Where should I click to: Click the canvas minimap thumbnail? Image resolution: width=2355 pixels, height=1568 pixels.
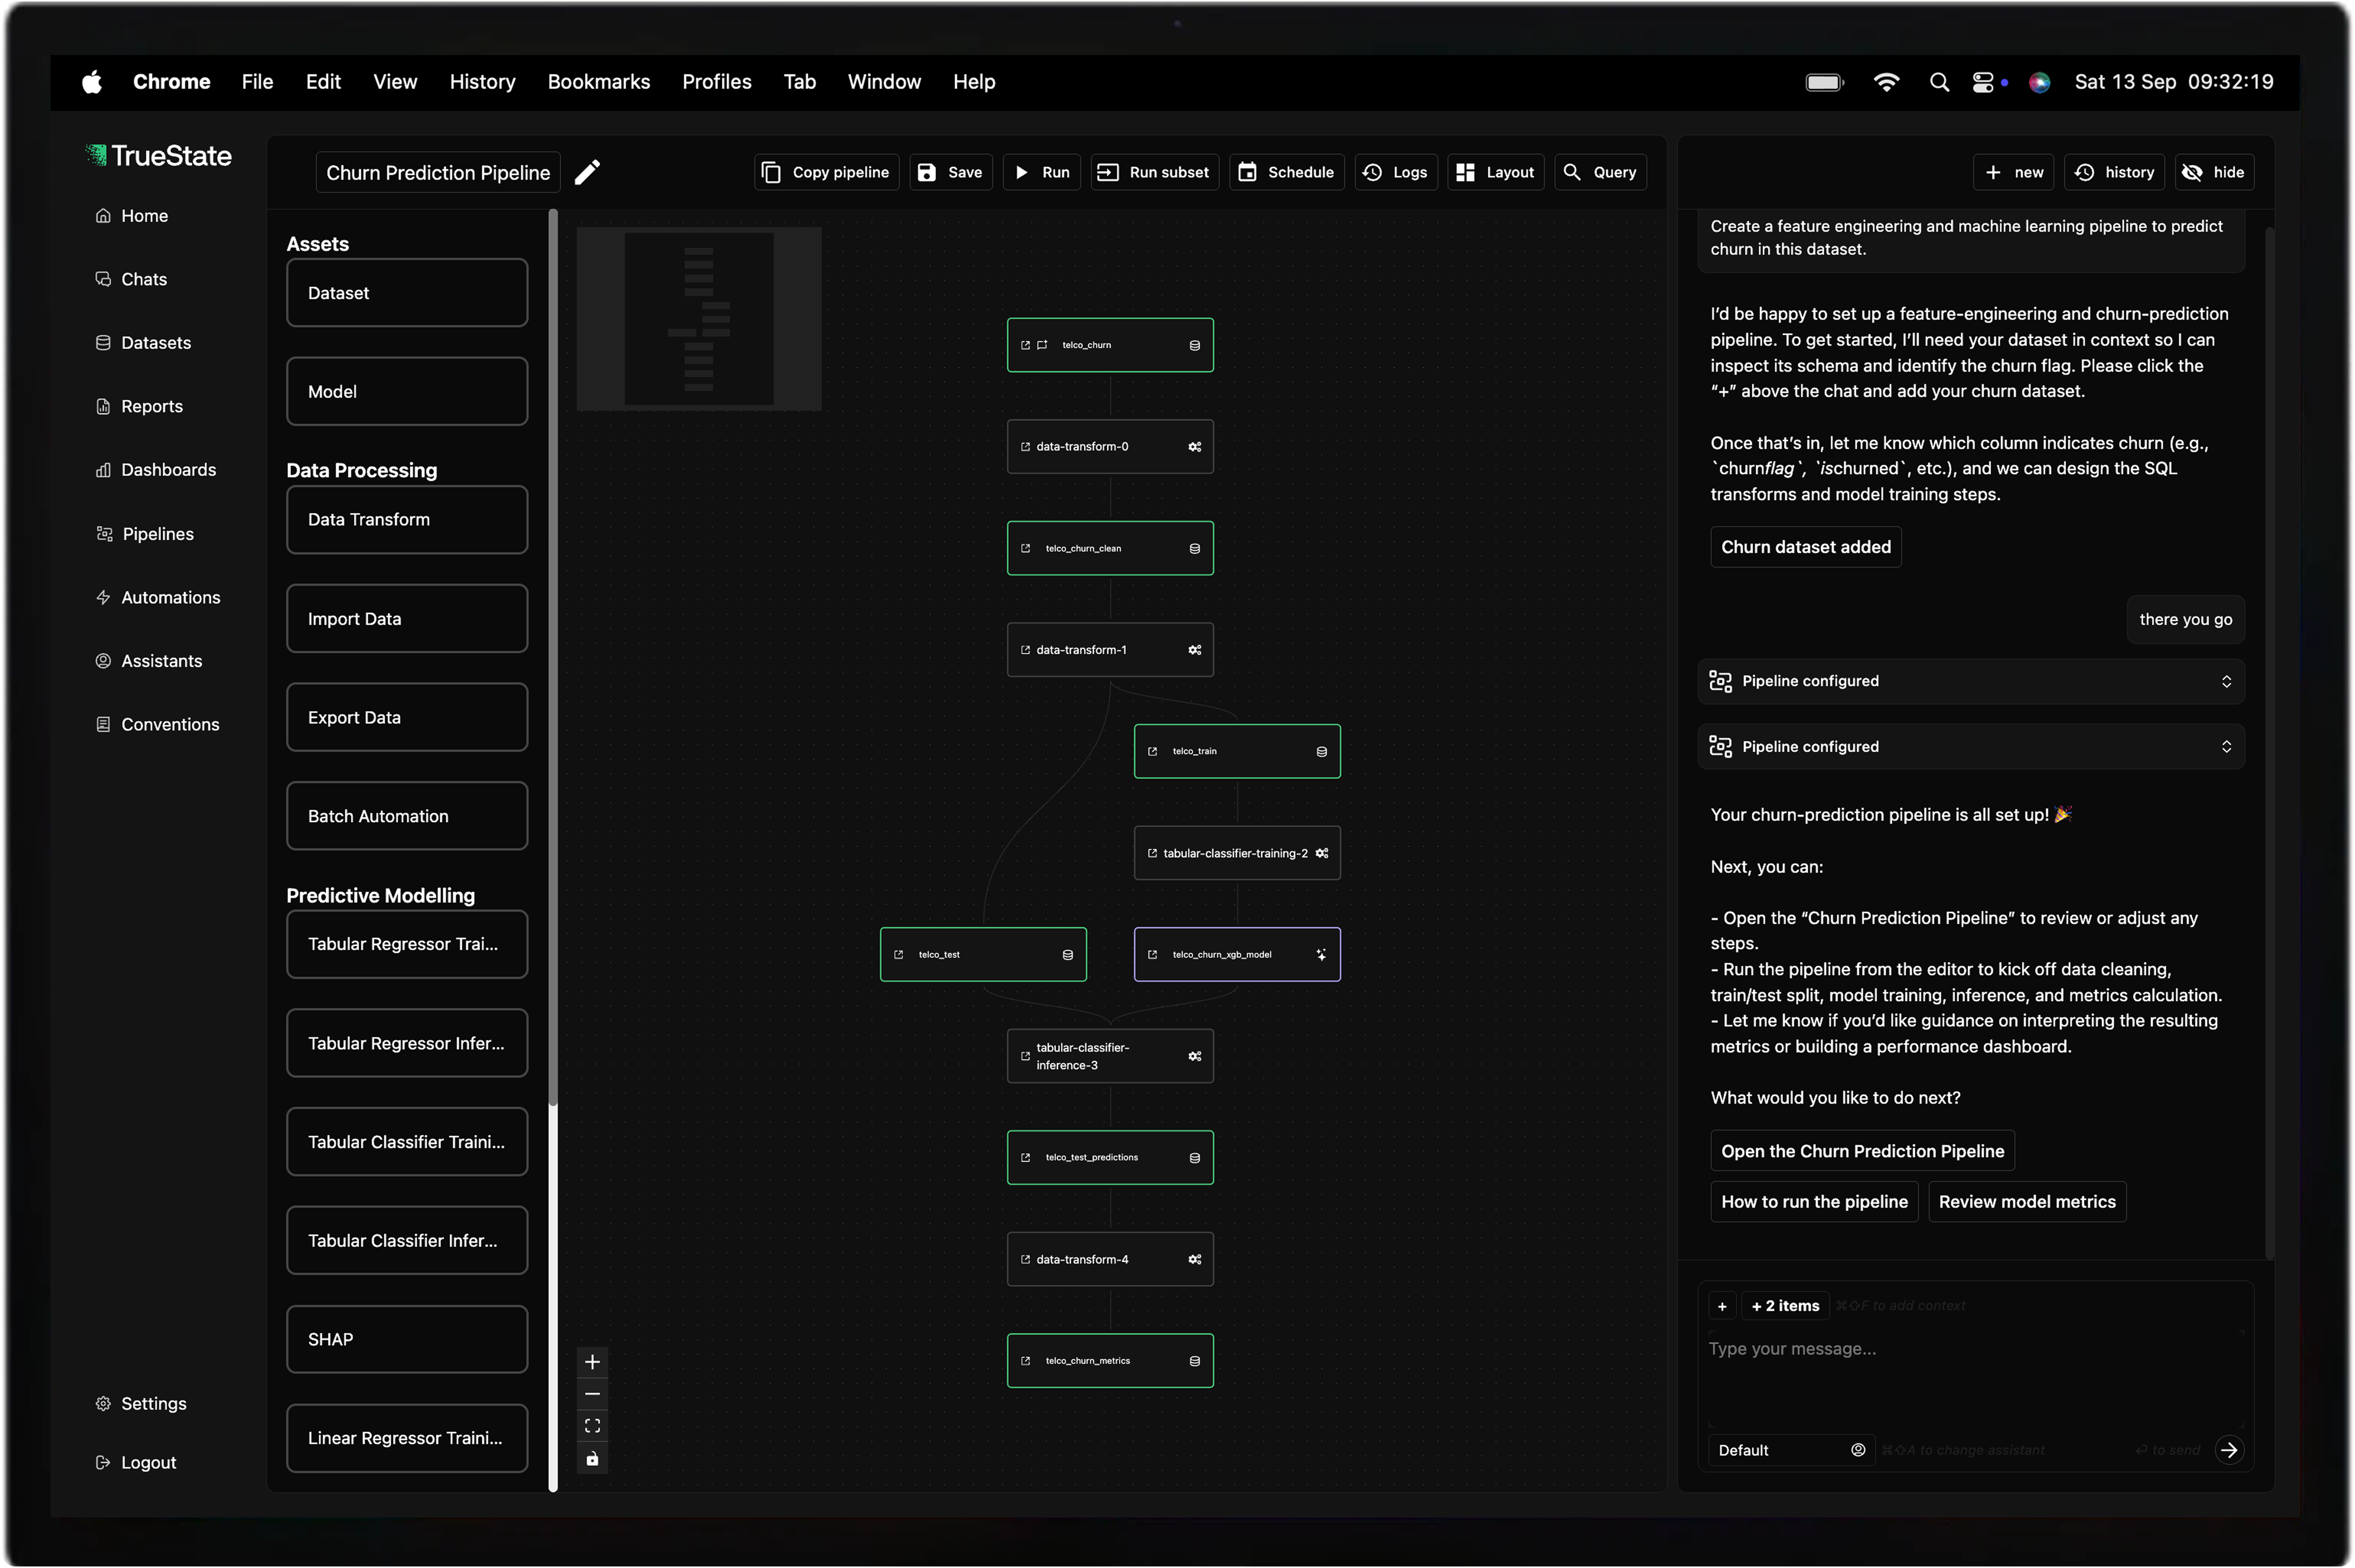[698, 319]
